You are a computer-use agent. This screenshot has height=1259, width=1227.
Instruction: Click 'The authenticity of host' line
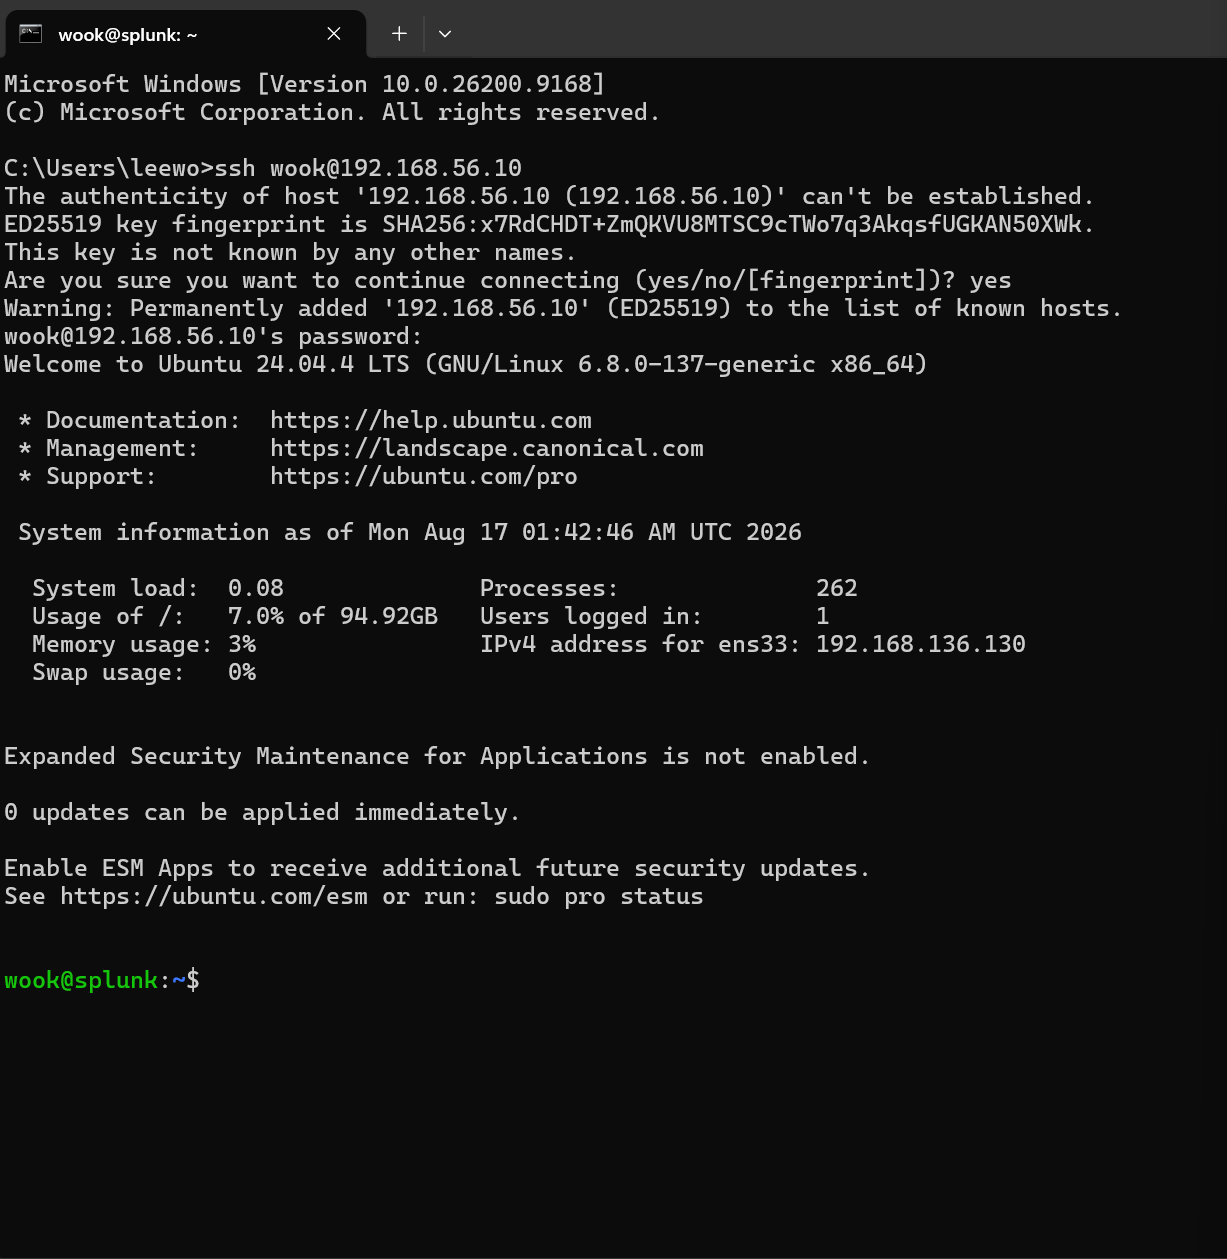549,196
